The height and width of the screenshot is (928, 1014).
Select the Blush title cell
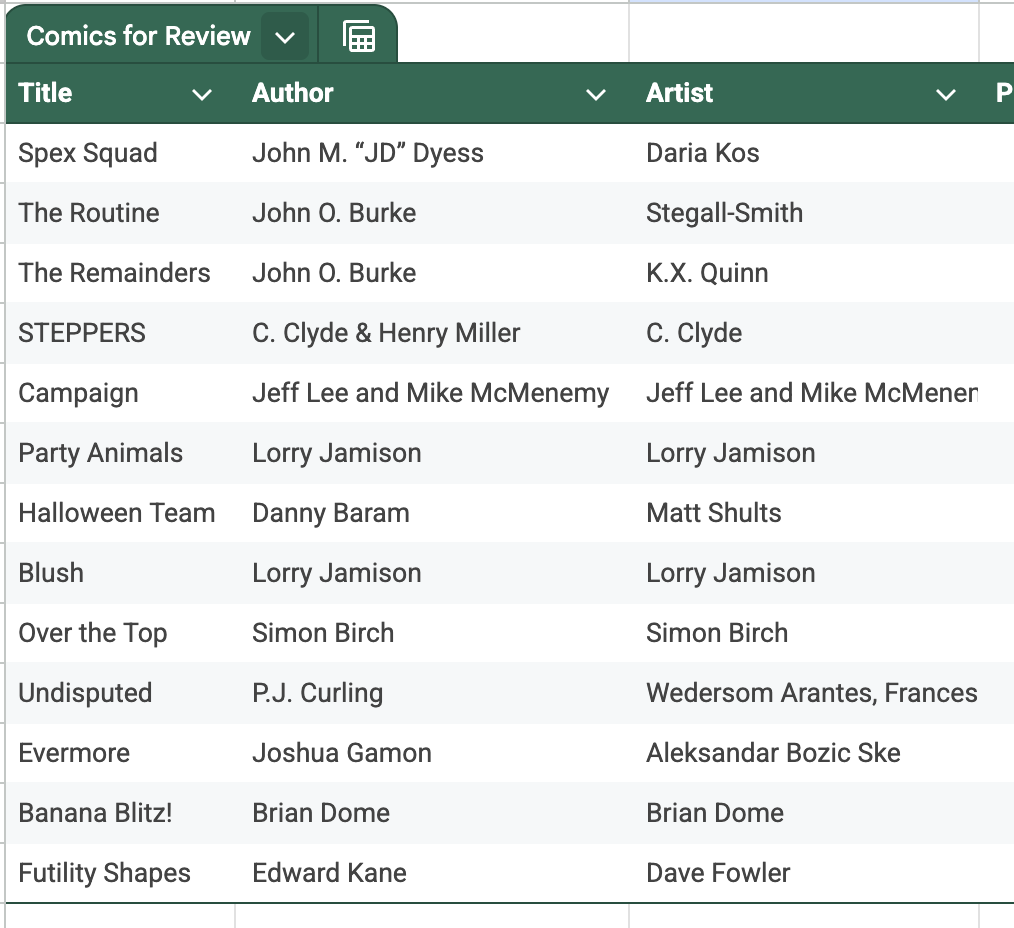point(121,574)
